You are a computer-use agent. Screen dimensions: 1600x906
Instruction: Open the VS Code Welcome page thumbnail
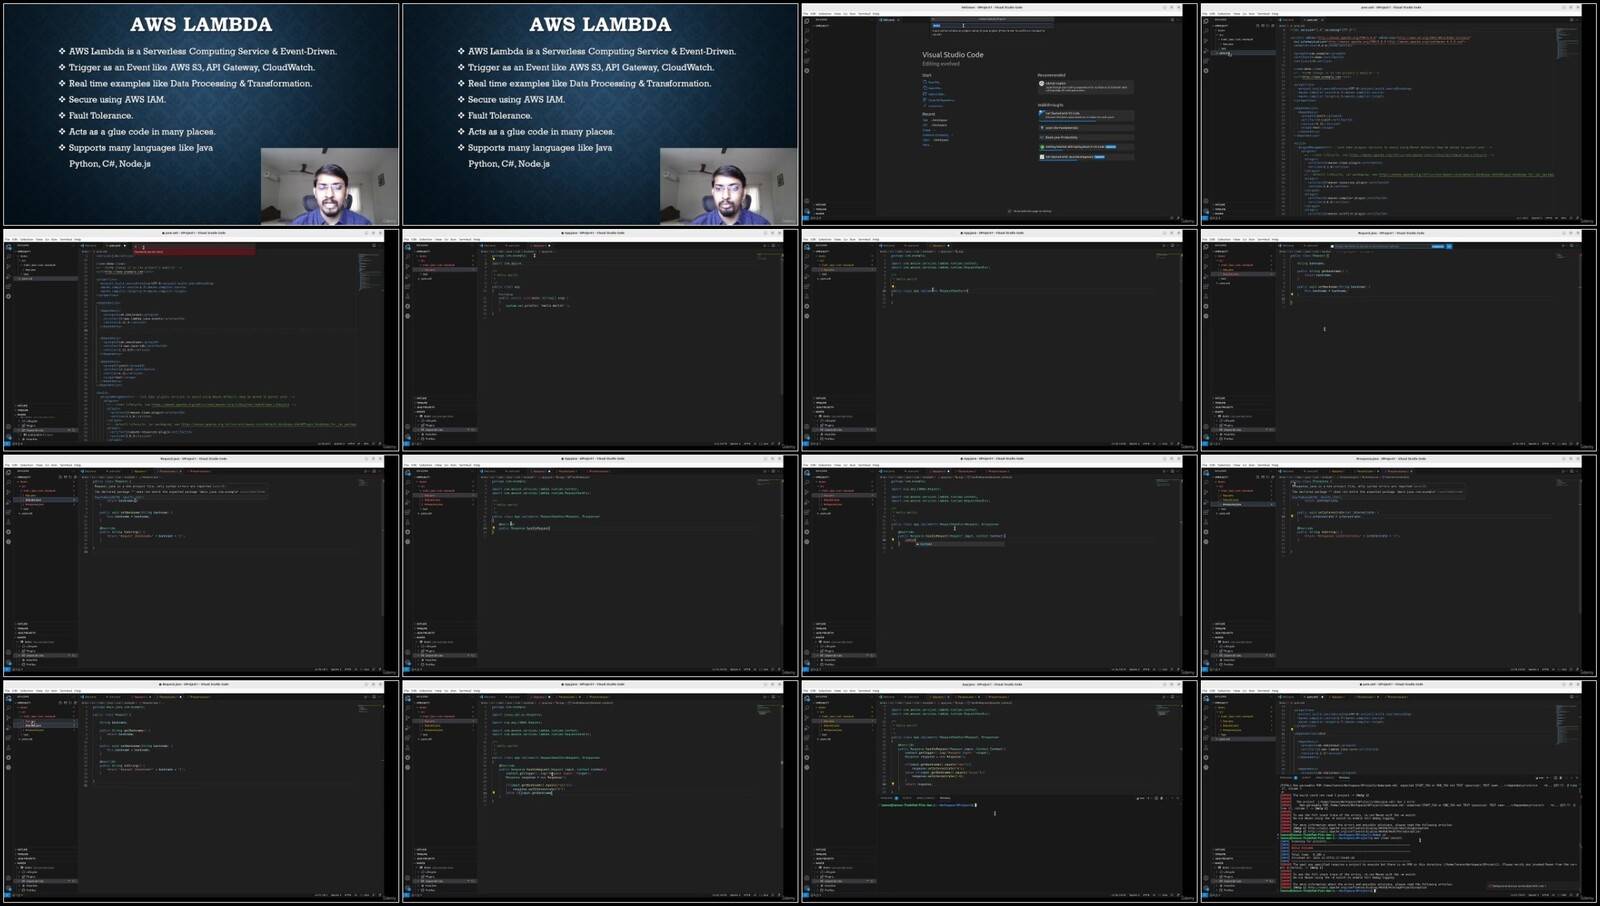point(999,113)
